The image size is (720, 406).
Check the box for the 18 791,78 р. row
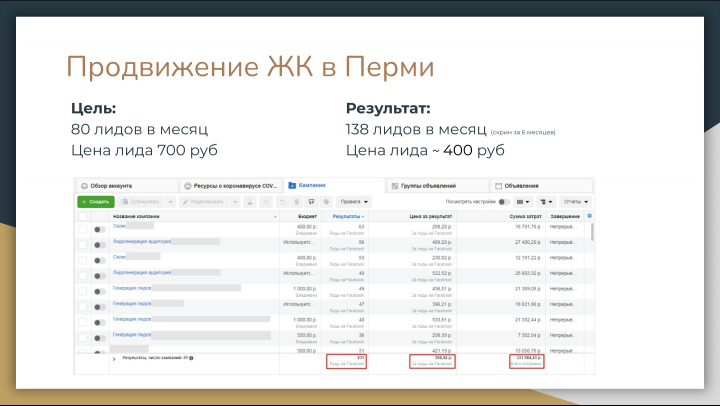[x=83, y=229]
